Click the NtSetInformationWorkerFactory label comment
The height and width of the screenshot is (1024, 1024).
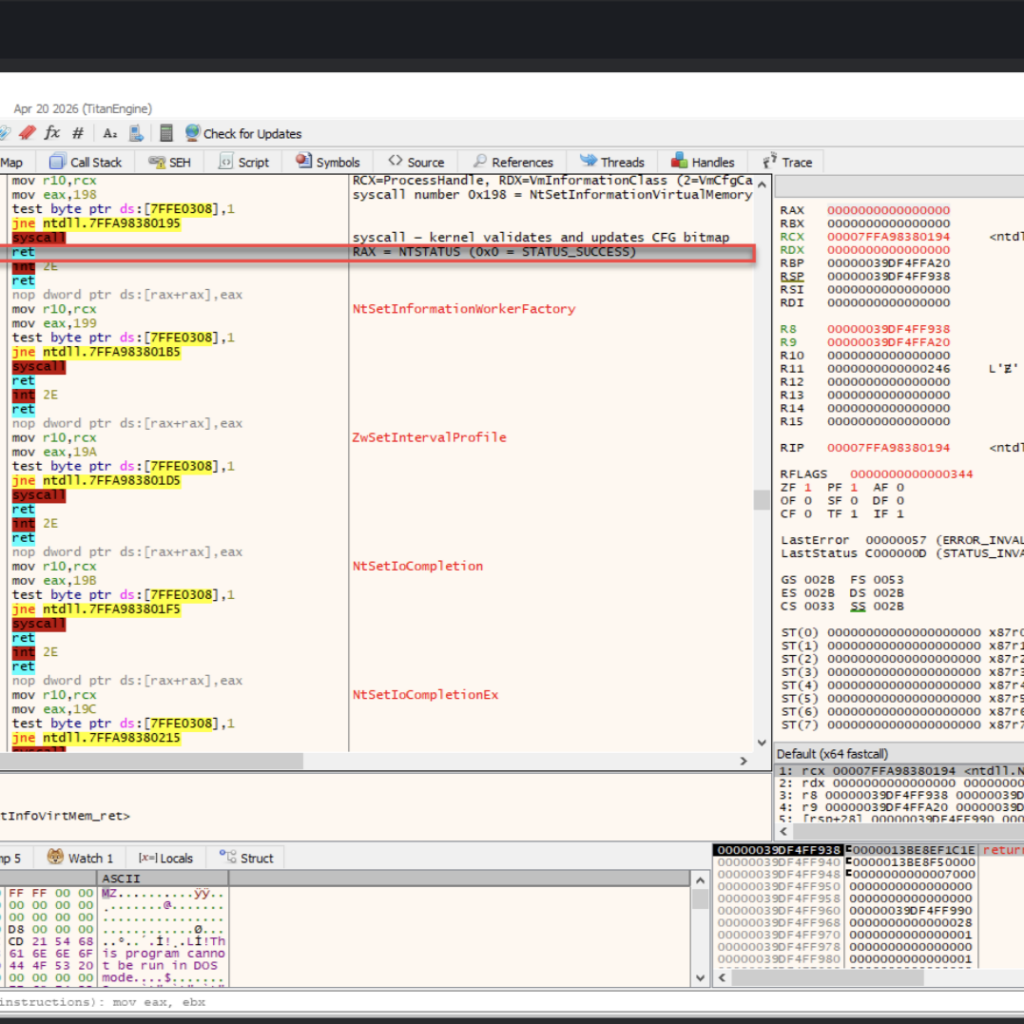[464, 309]
